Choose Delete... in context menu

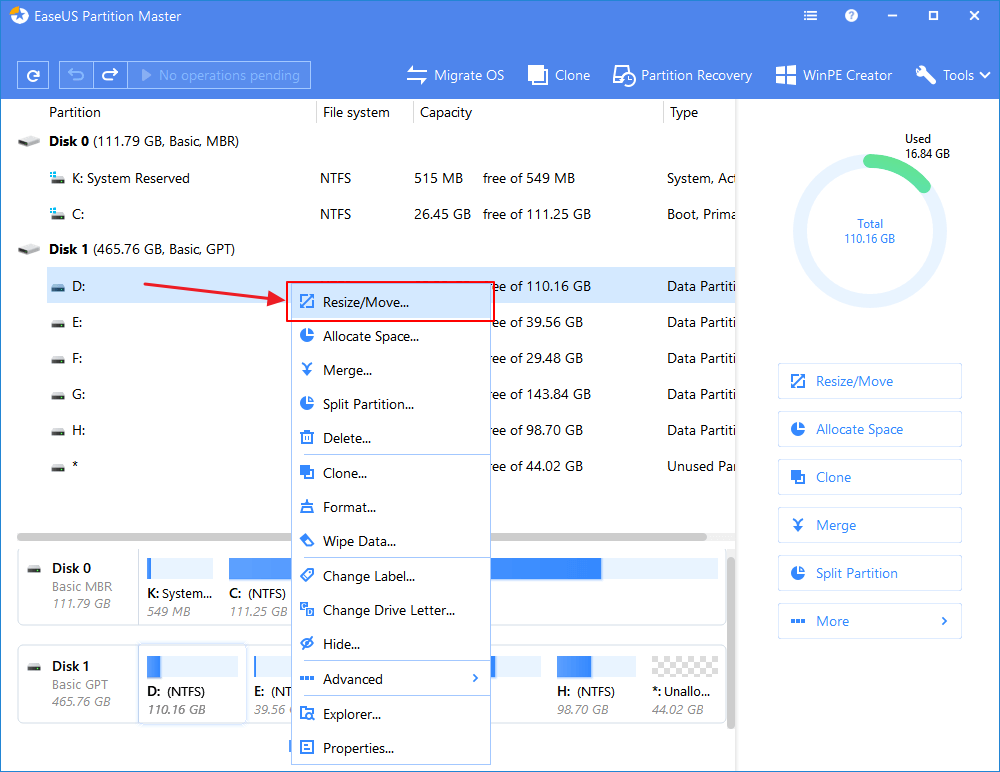coord(390,438)
